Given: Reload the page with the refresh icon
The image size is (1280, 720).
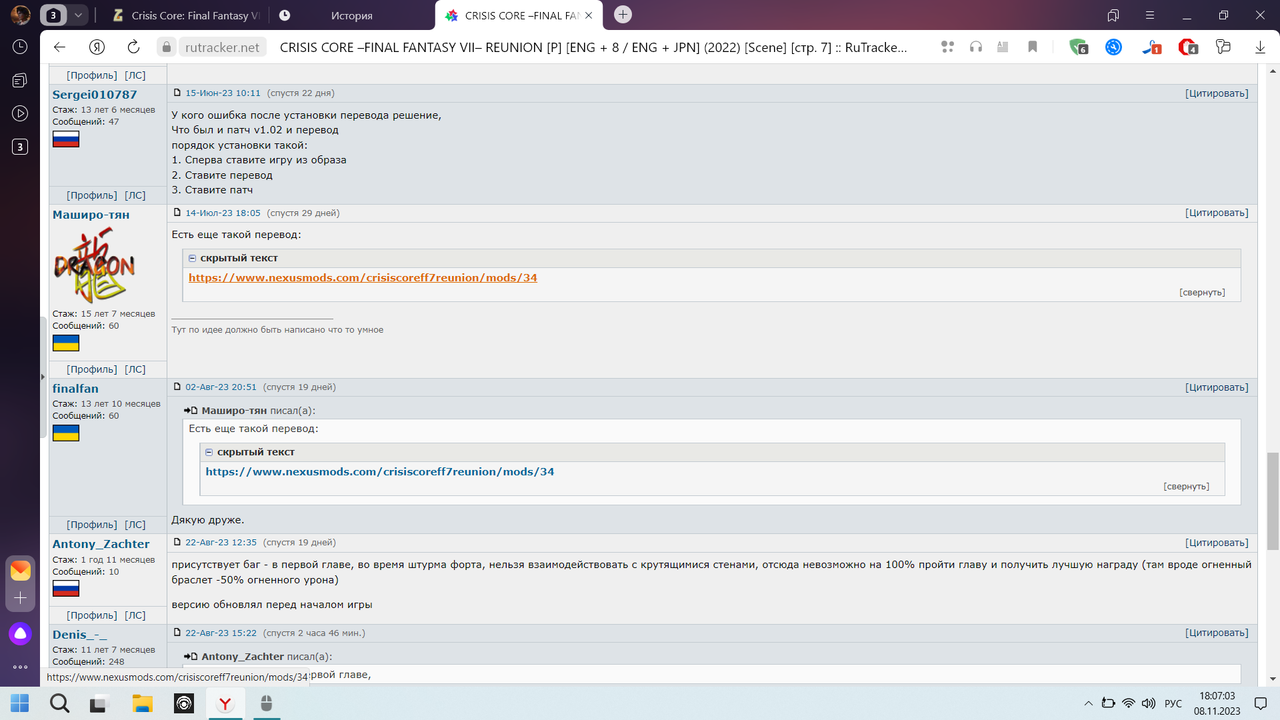Looking at the screenshot, I should [x=133, y=47].
